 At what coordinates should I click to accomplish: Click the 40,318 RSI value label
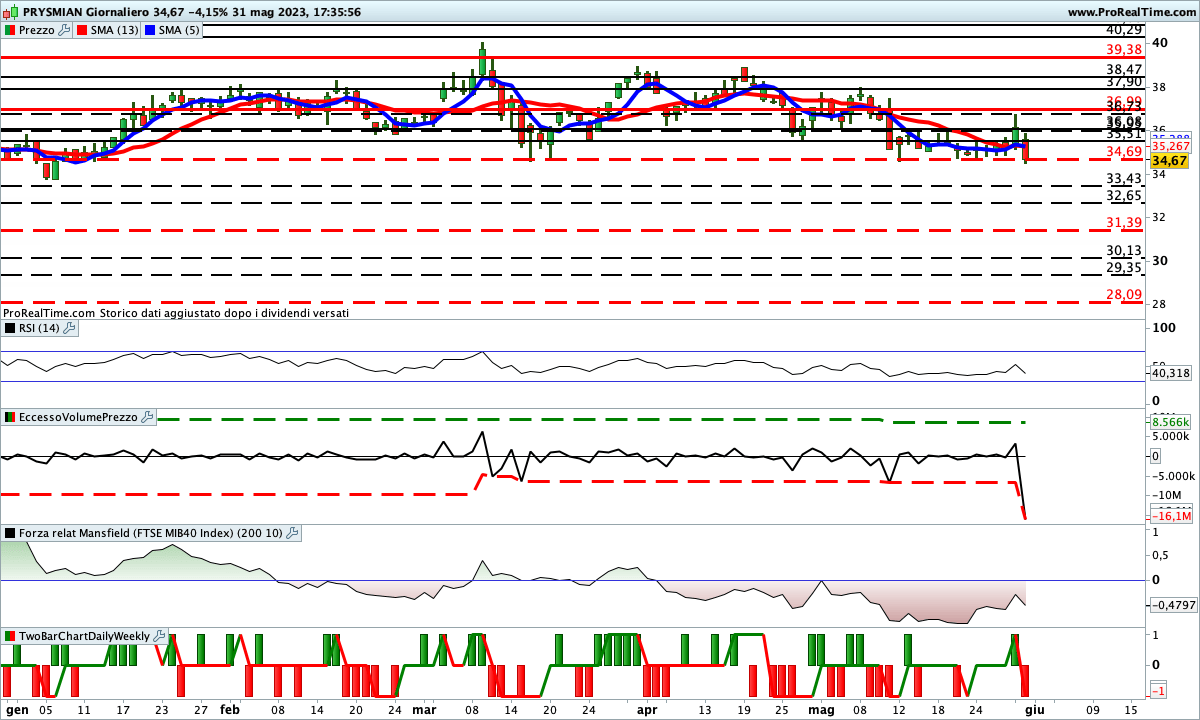click(1170, 373)
